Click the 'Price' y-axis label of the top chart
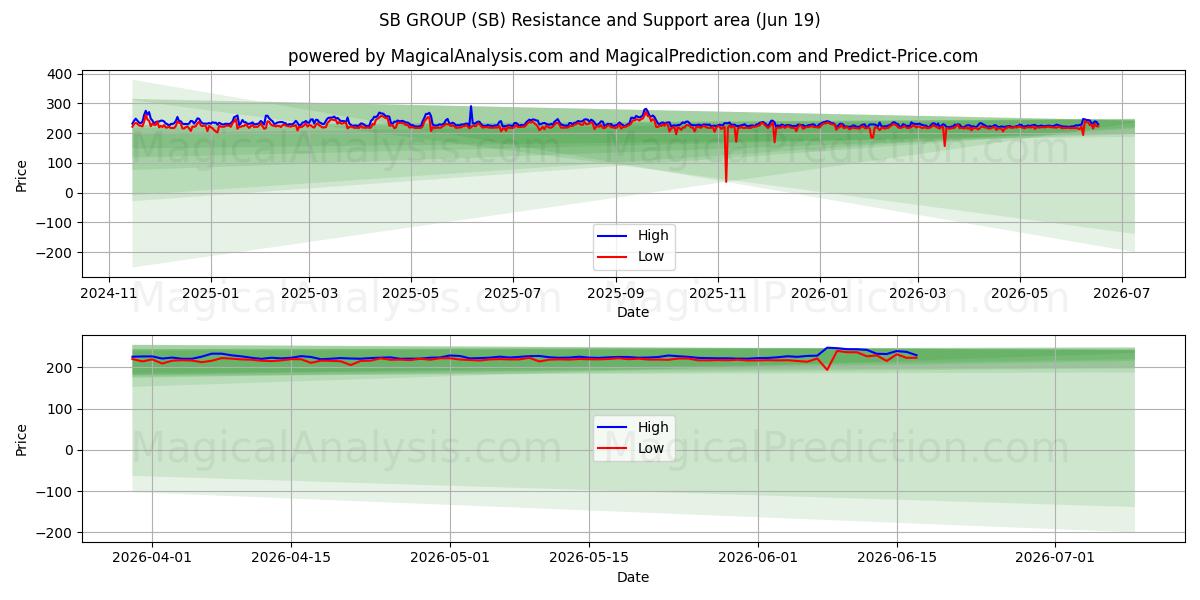The width and height of the screenshot is (1200, 600). coord(22,175)
